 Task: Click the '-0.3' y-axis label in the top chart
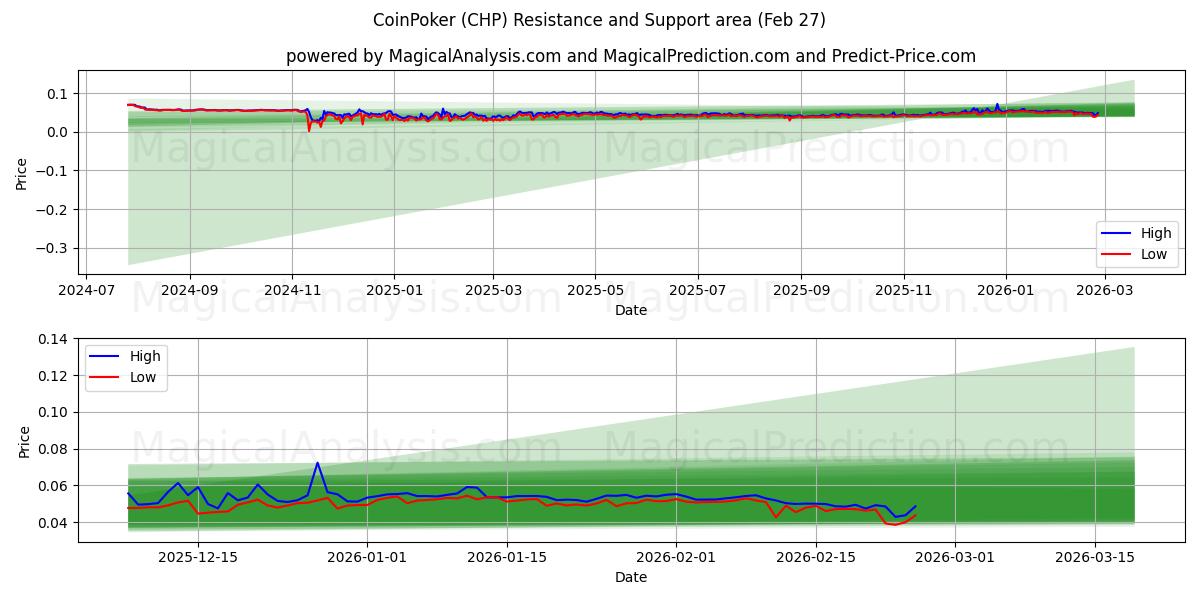pyautogui.click(x=54, y=248)
